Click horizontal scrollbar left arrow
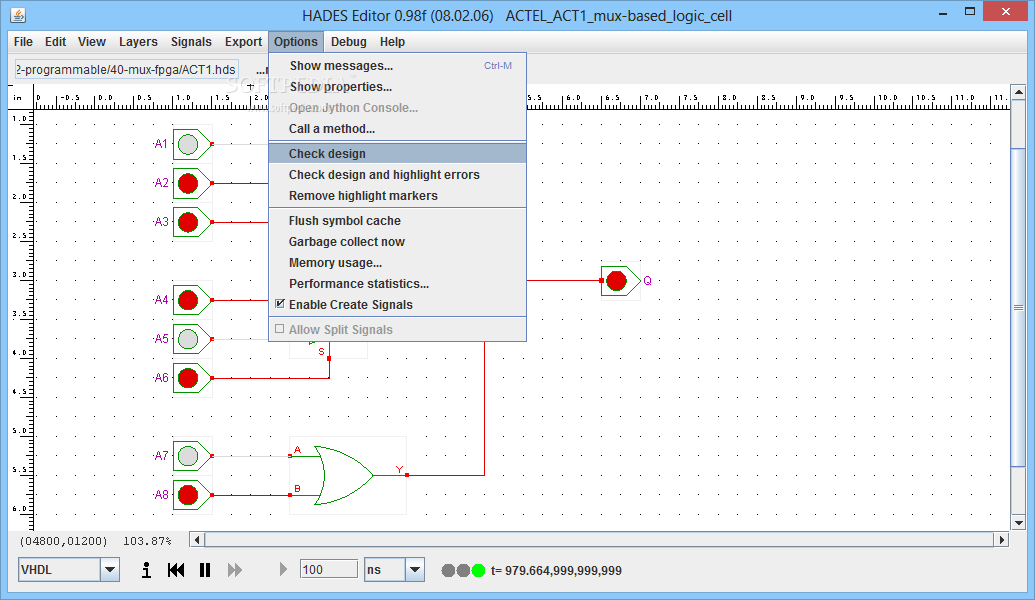Screen dimensions: 1035x600 pyautogui.click(x=197, y=540)
